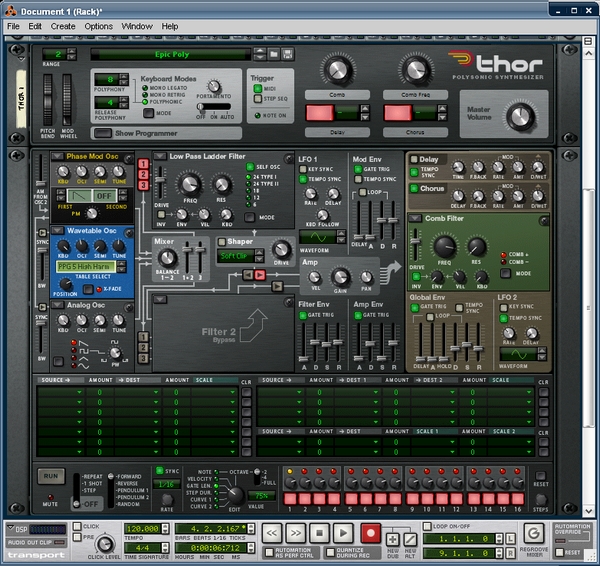Click the Amp GAIN knob
The width and height of the screenshot is (600, 566).
click(x=341, y=277)
